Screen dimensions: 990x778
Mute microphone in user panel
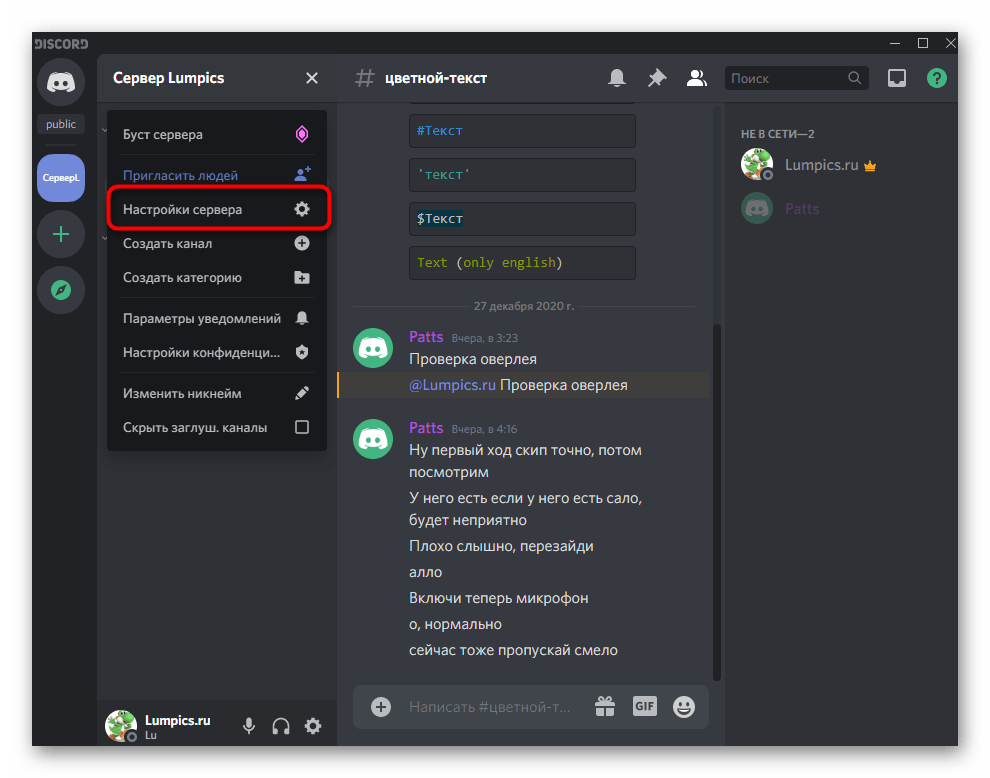click(x=249, y=726)
